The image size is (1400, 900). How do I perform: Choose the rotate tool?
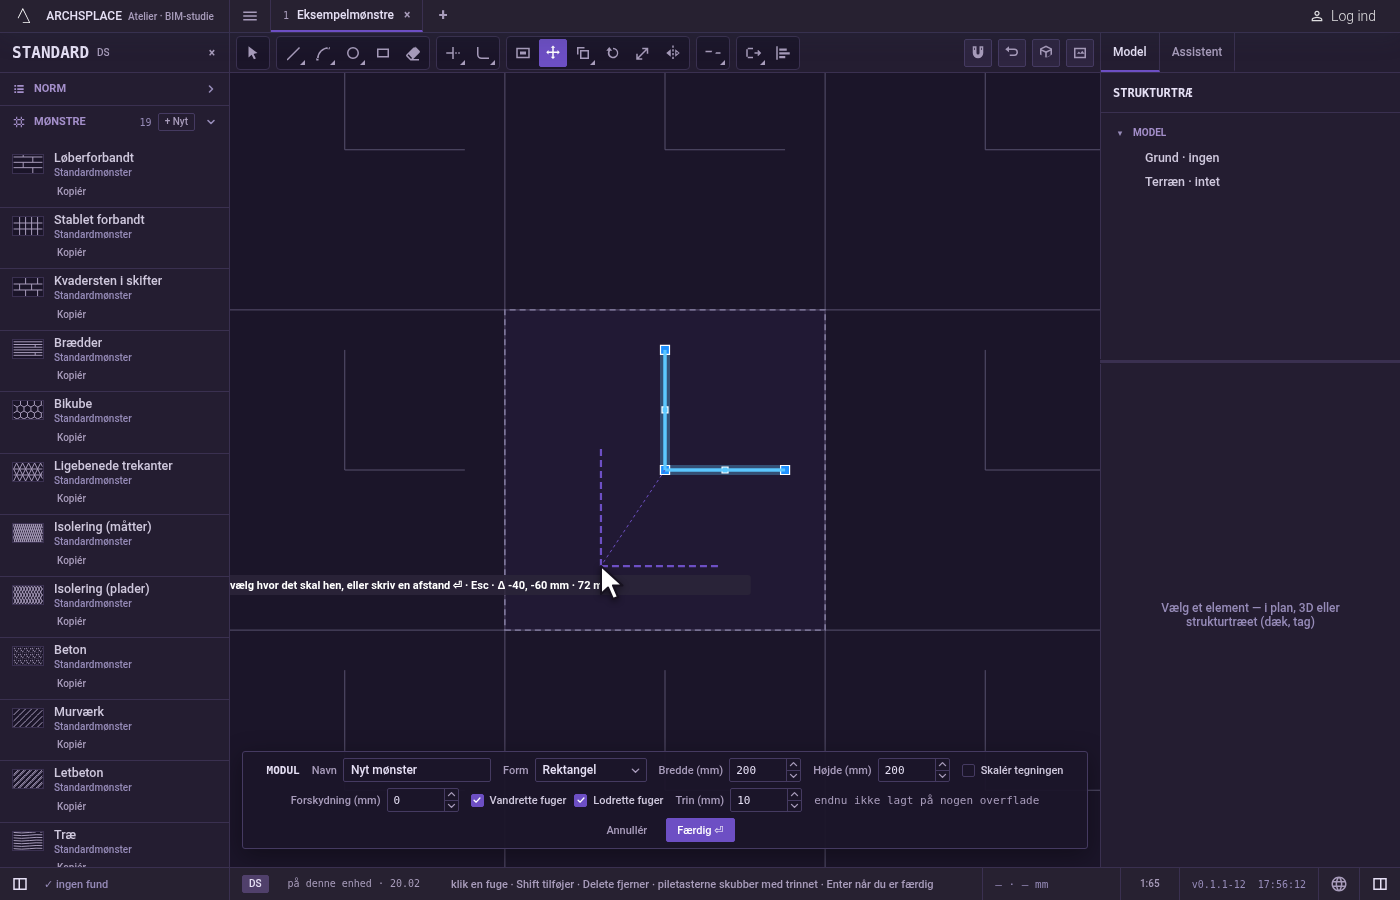(x=613, y=53)
